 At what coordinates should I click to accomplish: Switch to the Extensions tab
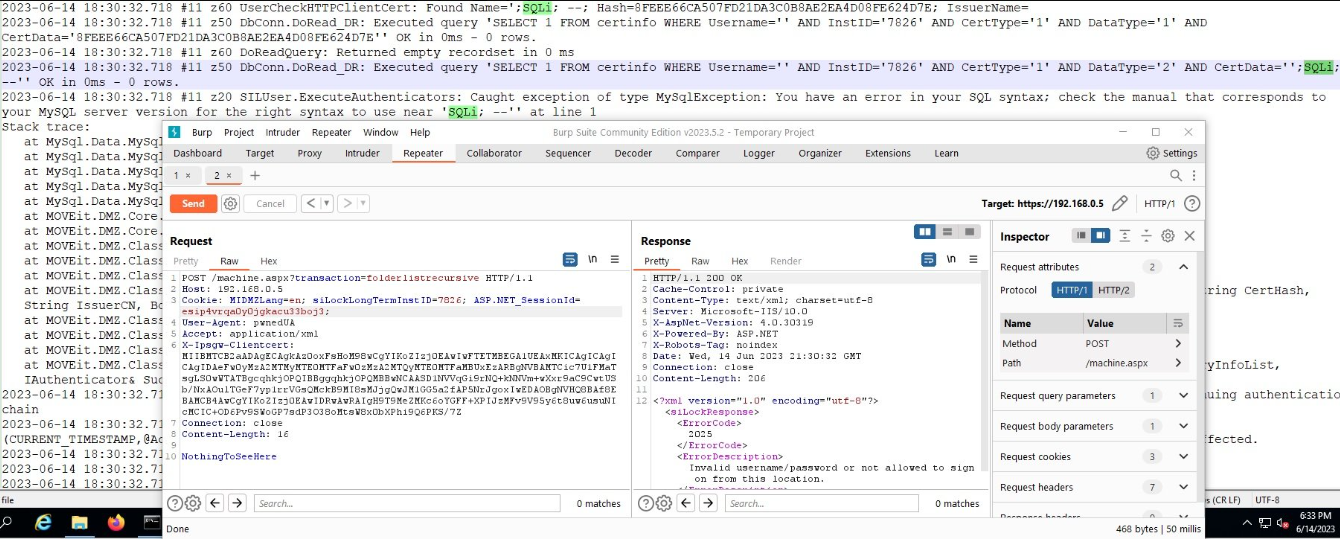point(888,153)
